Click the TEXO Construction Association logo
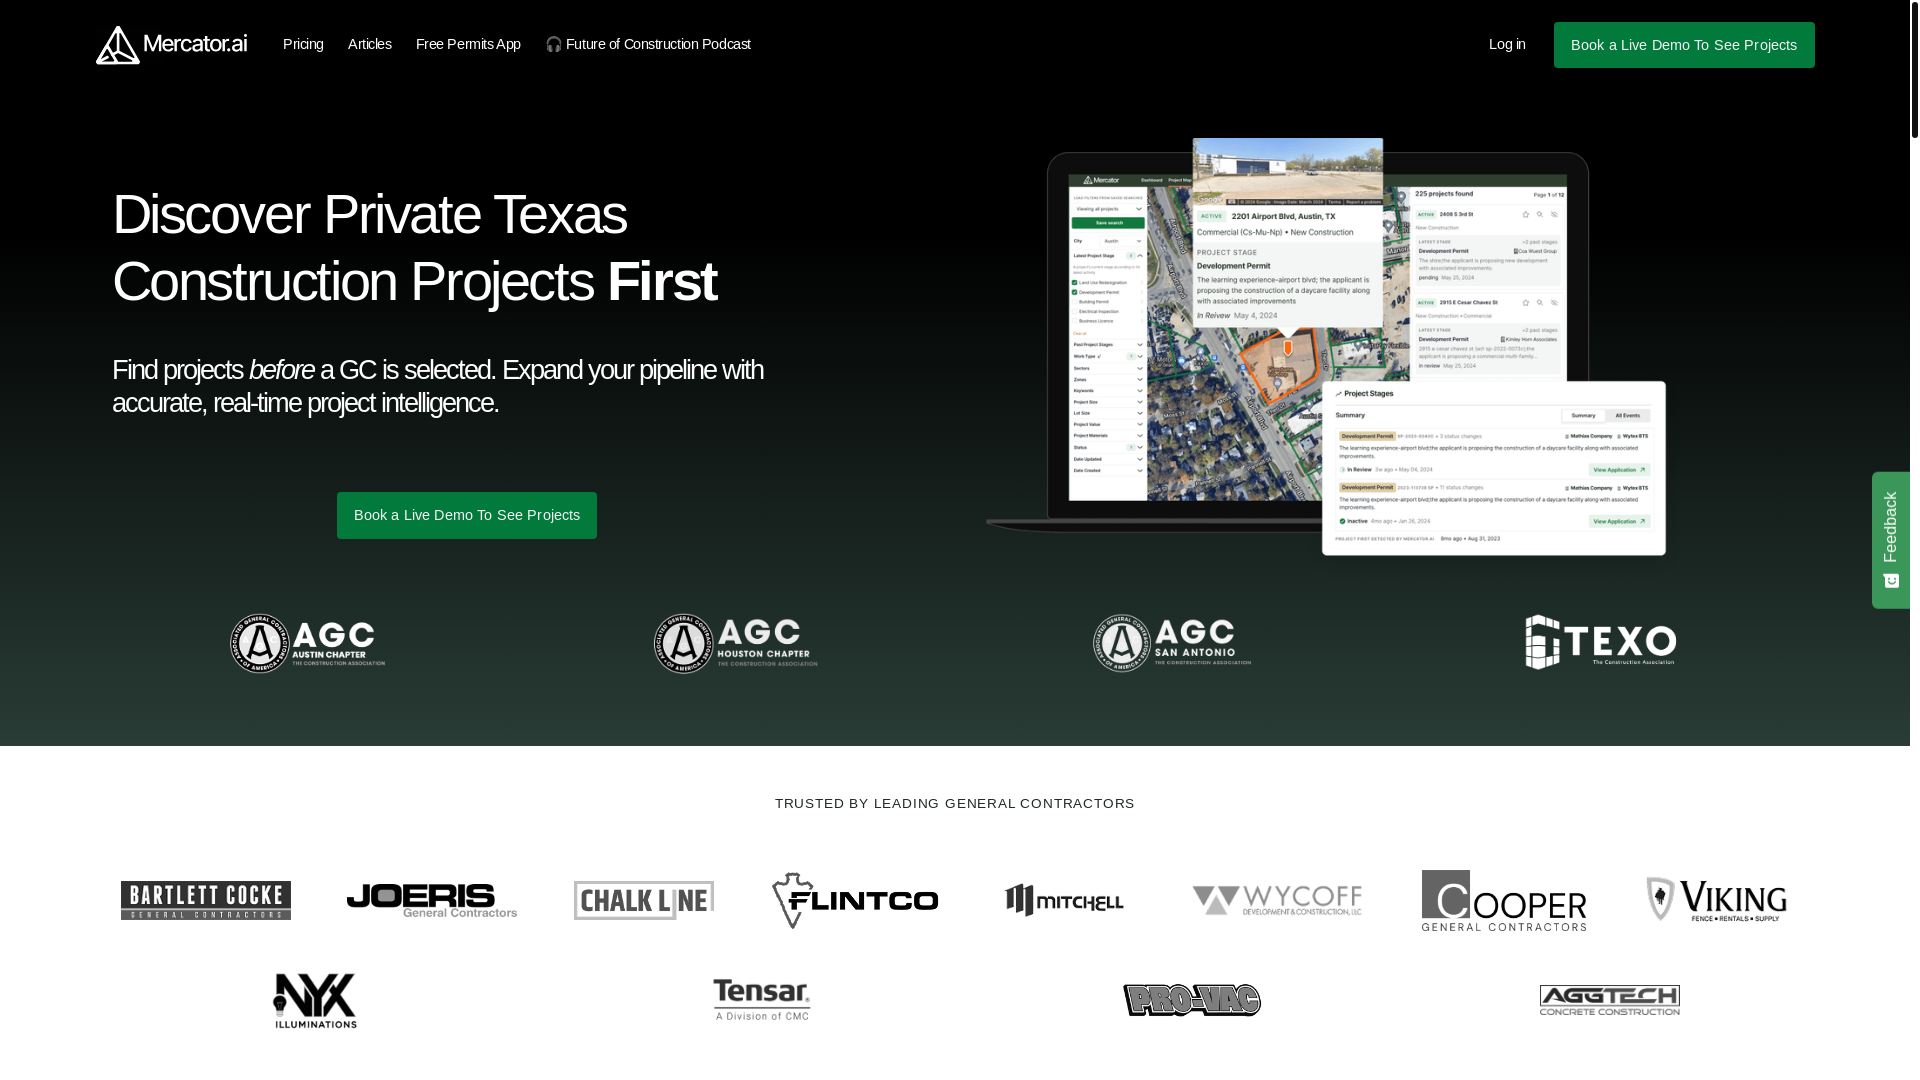The width and height of the screenshot is (1920, 1080). pos(1601,642)
